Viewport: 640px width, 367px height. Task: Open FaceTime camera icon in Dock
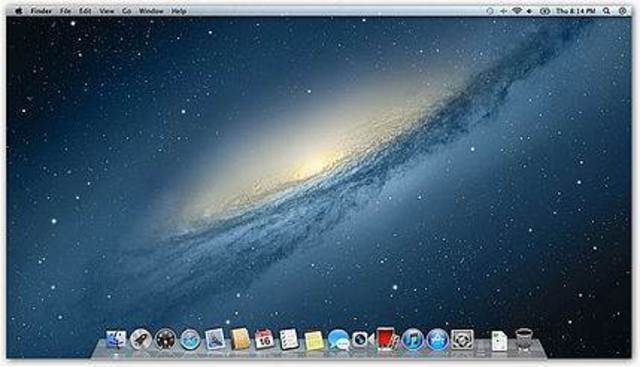tap(363, 339)
